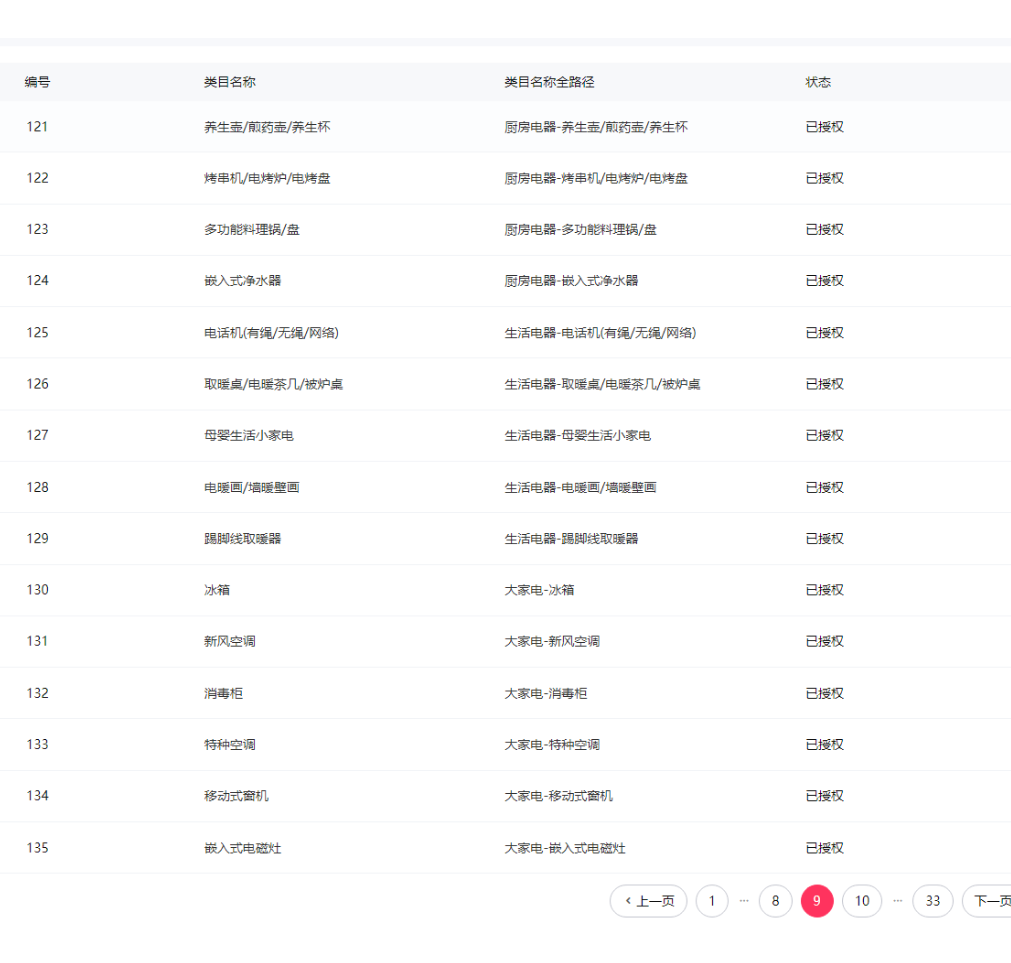Viewport: 1011px width, 963px height.
Task: Go to the next page (下一页)
Action: pos(988,901)
